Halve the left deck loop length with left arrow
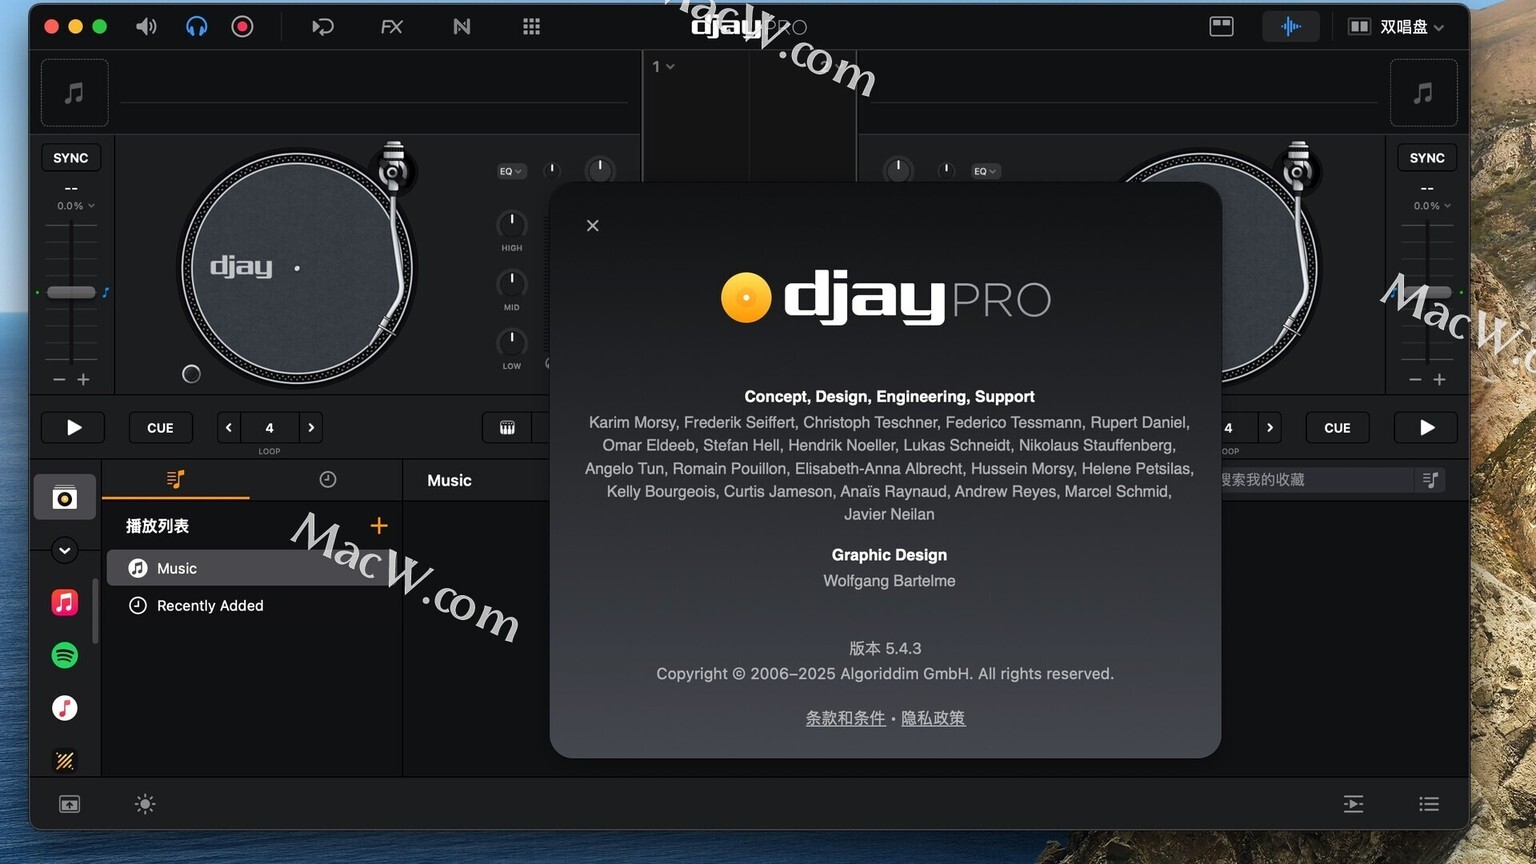Image resolution: width=1536 pixels, height=864 pixels. (229, 428)
